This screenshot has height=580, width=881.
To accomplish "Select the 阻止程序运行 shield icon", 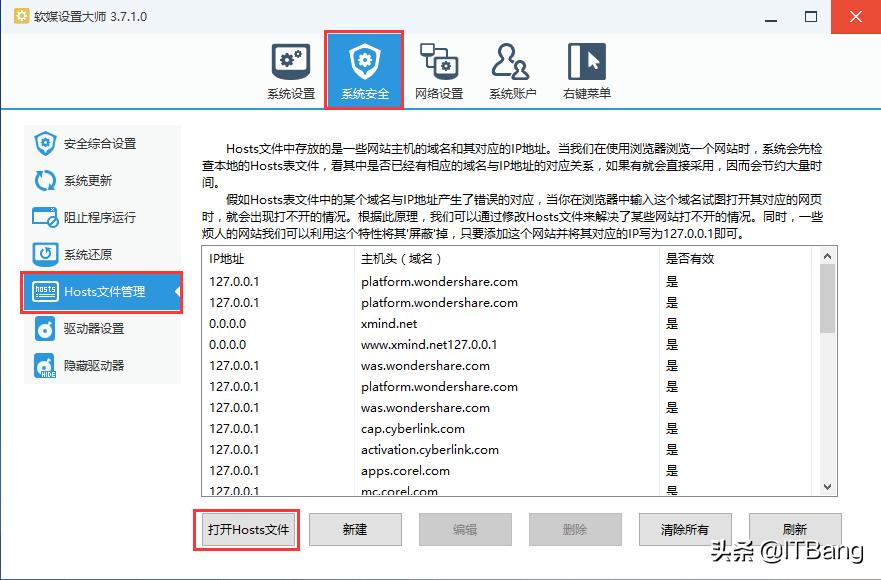I will (95, 217).
